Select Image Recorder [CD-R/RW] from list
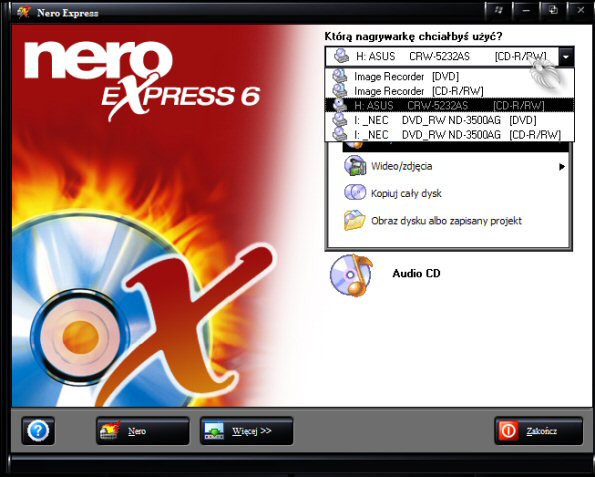 click(450, 91)
